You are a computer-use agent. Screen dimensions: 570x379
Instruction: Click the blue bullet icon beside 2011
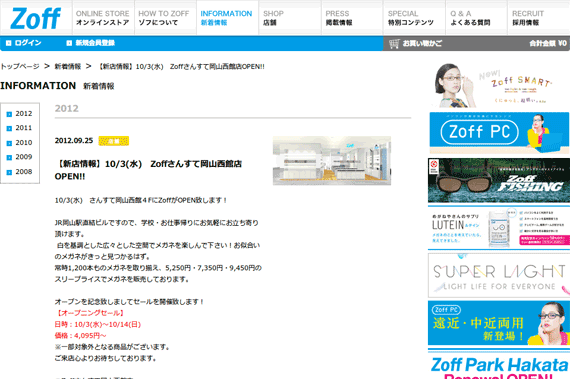tap(9, 128)
